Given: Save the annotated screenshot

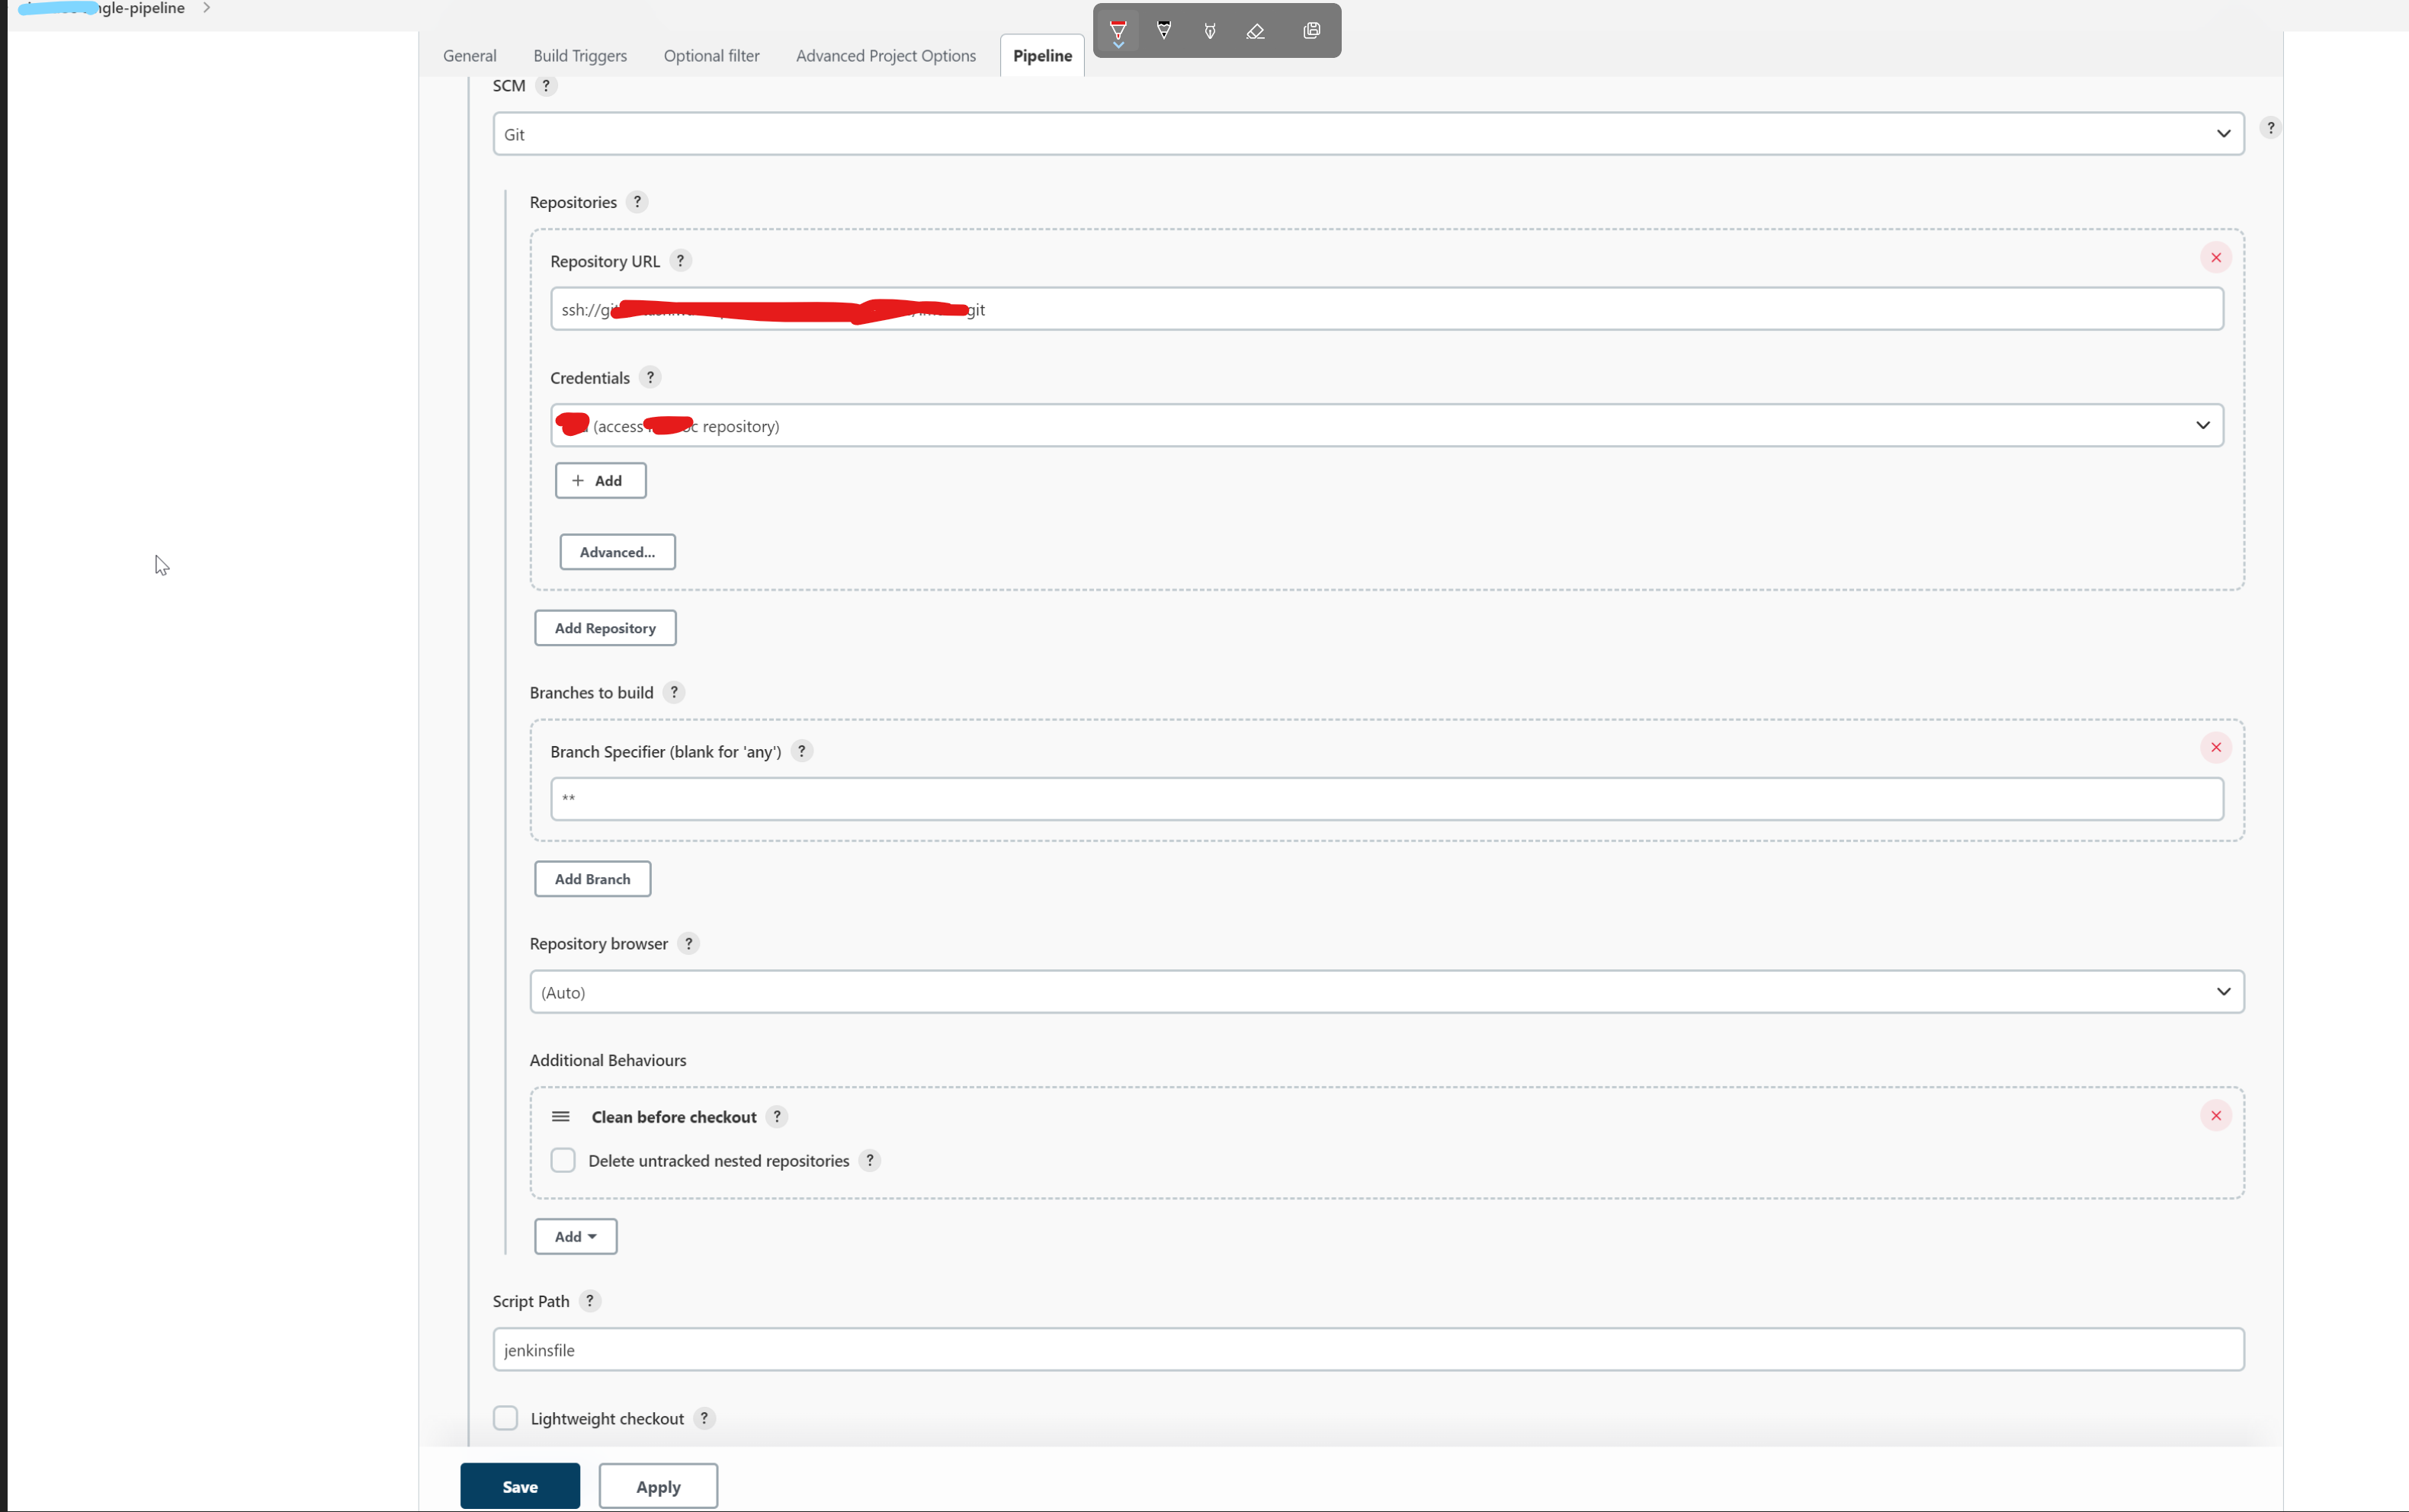Looking at the screenshot, I should [1311, 30].
